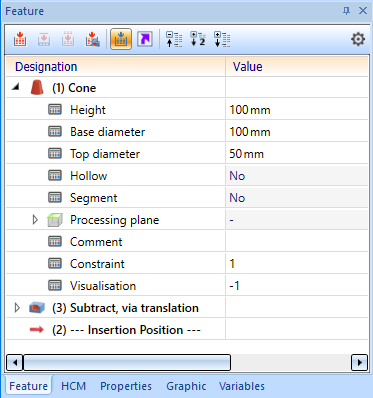373x398 pixels.
Task: Open the Graphic tab
Action: (186, 386)
